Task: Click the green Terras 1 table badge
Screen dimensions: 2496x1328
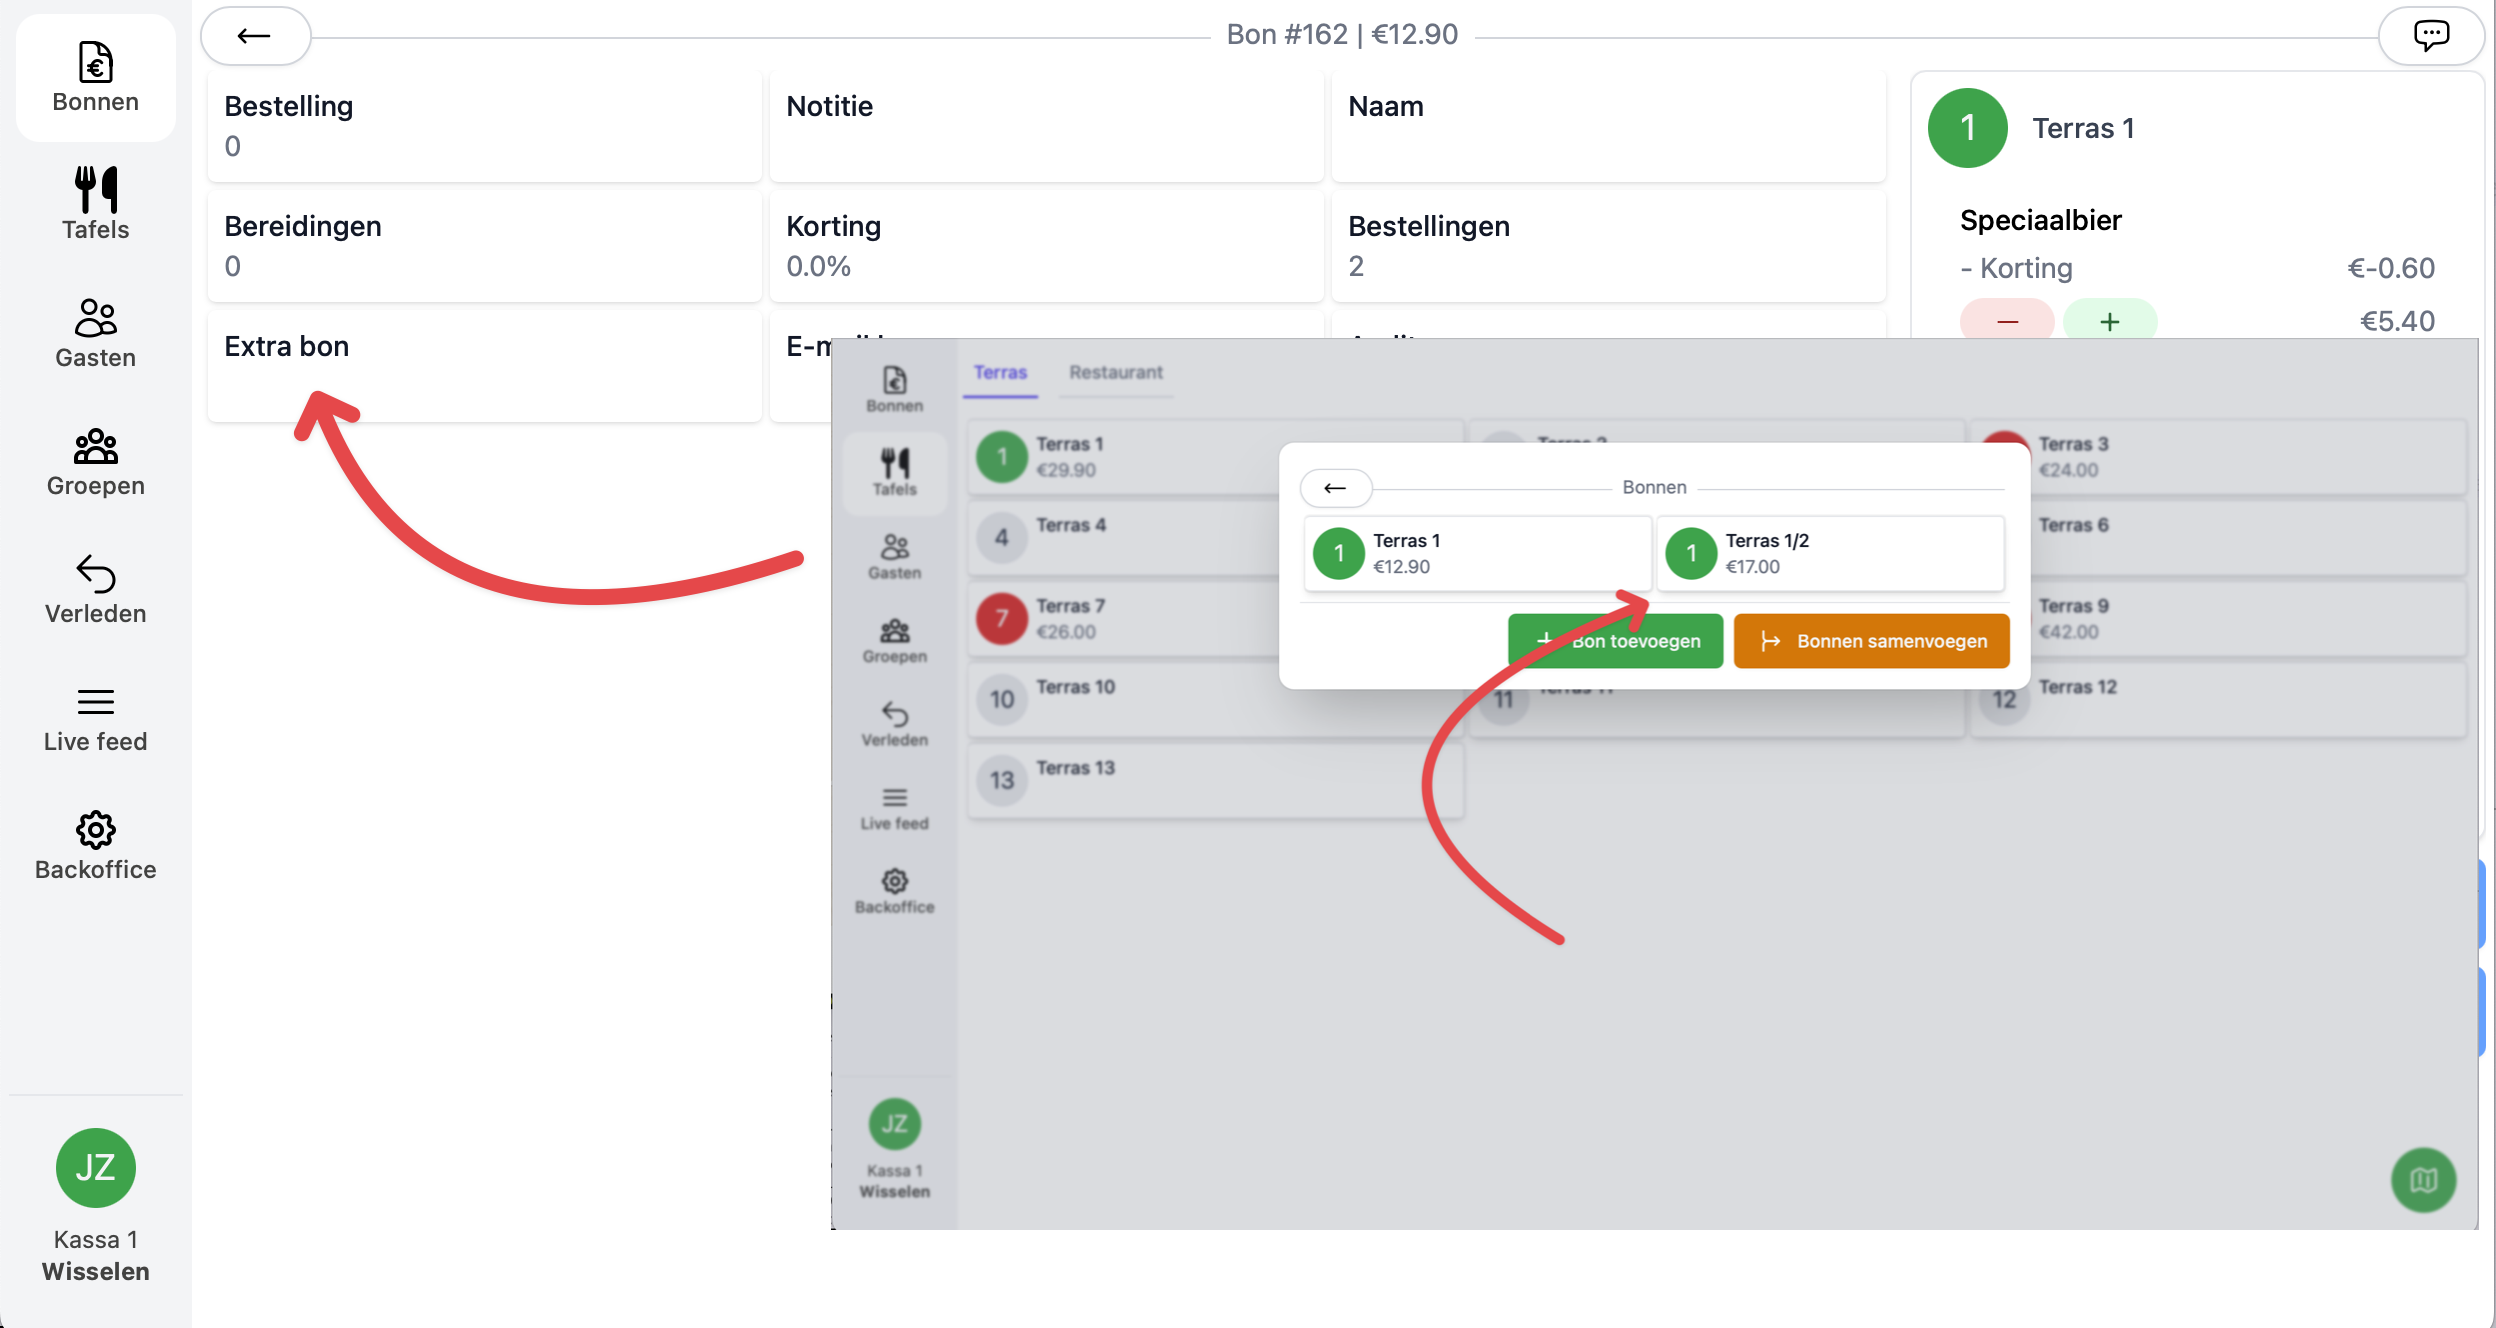Action: tap(1967, 128)
